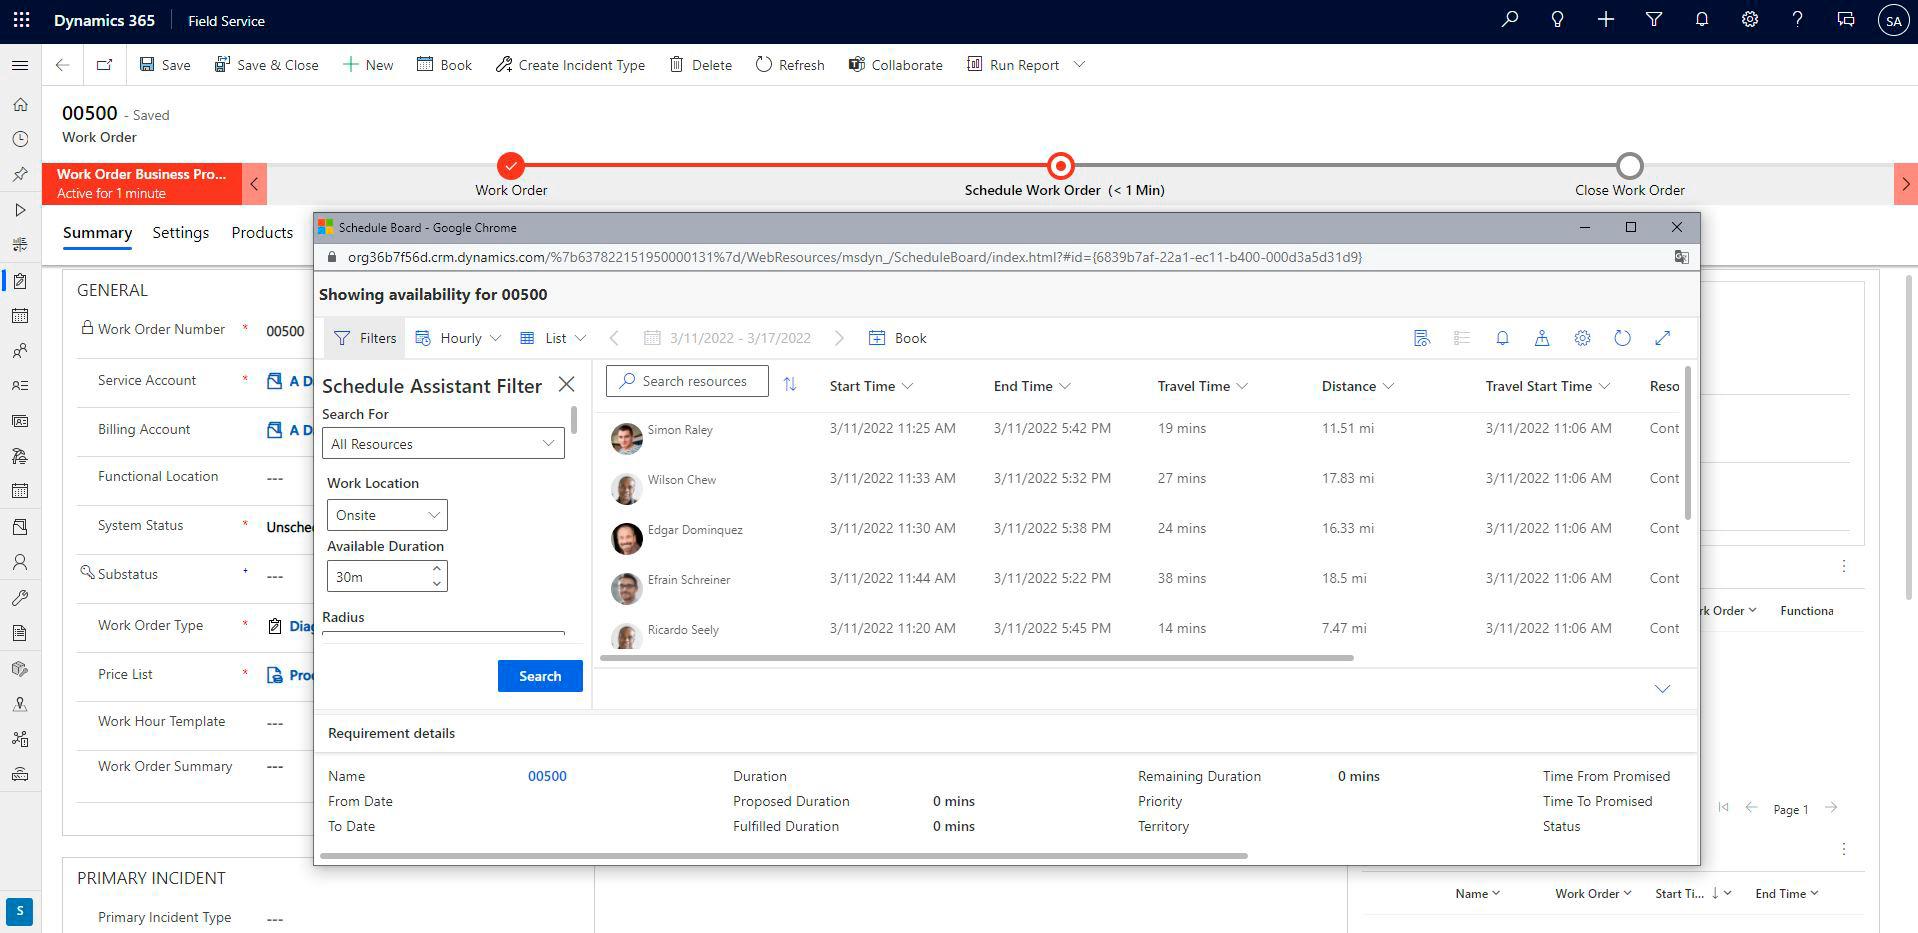Switch to the Settings tab
This screenshot has height=933, width=1918.
pos(181,232)
